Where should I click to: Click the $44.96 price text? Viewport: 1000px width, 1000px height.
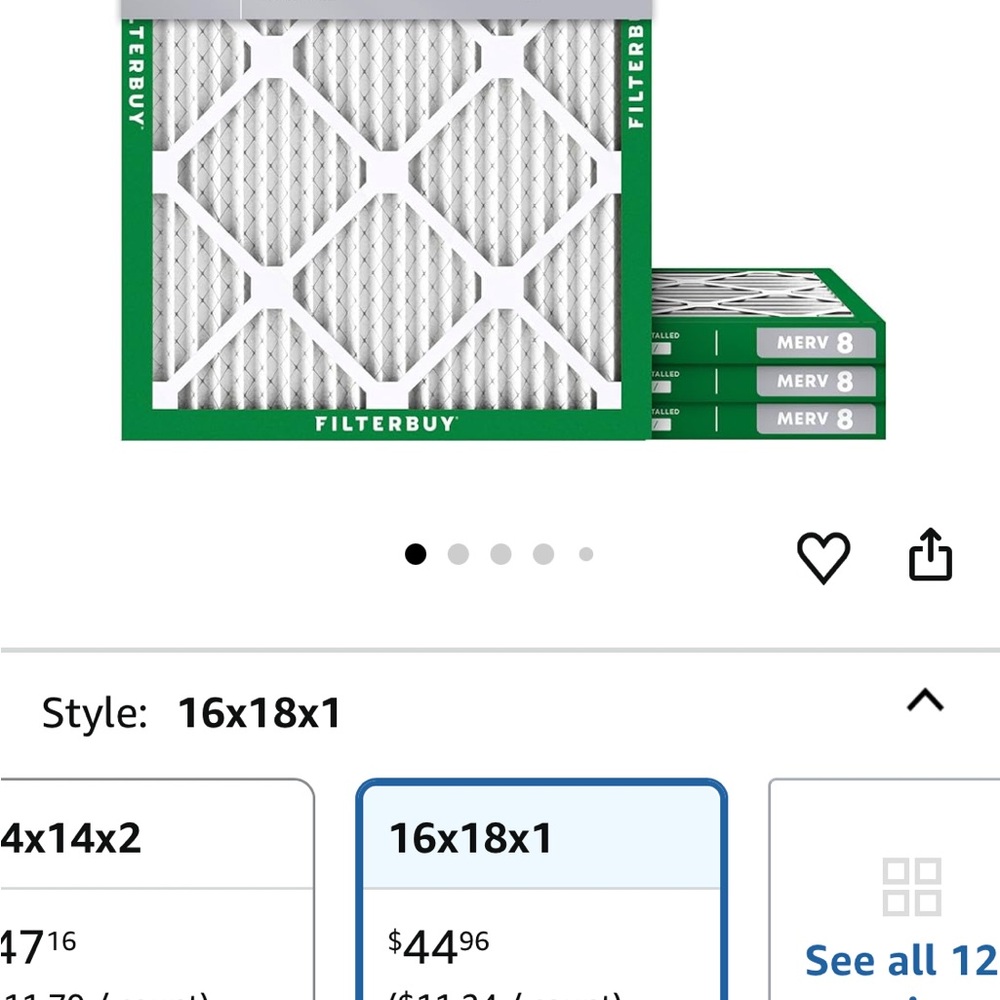437,942
